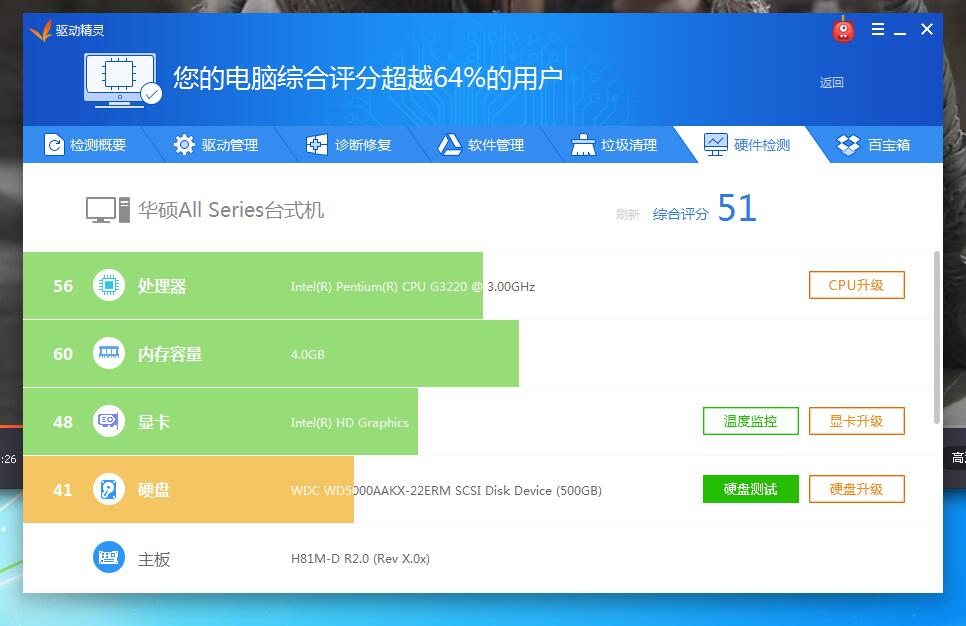966x626 pixels.
Task: Click the 百宝箱 boxes icon
Action: (x=848, y=145)
